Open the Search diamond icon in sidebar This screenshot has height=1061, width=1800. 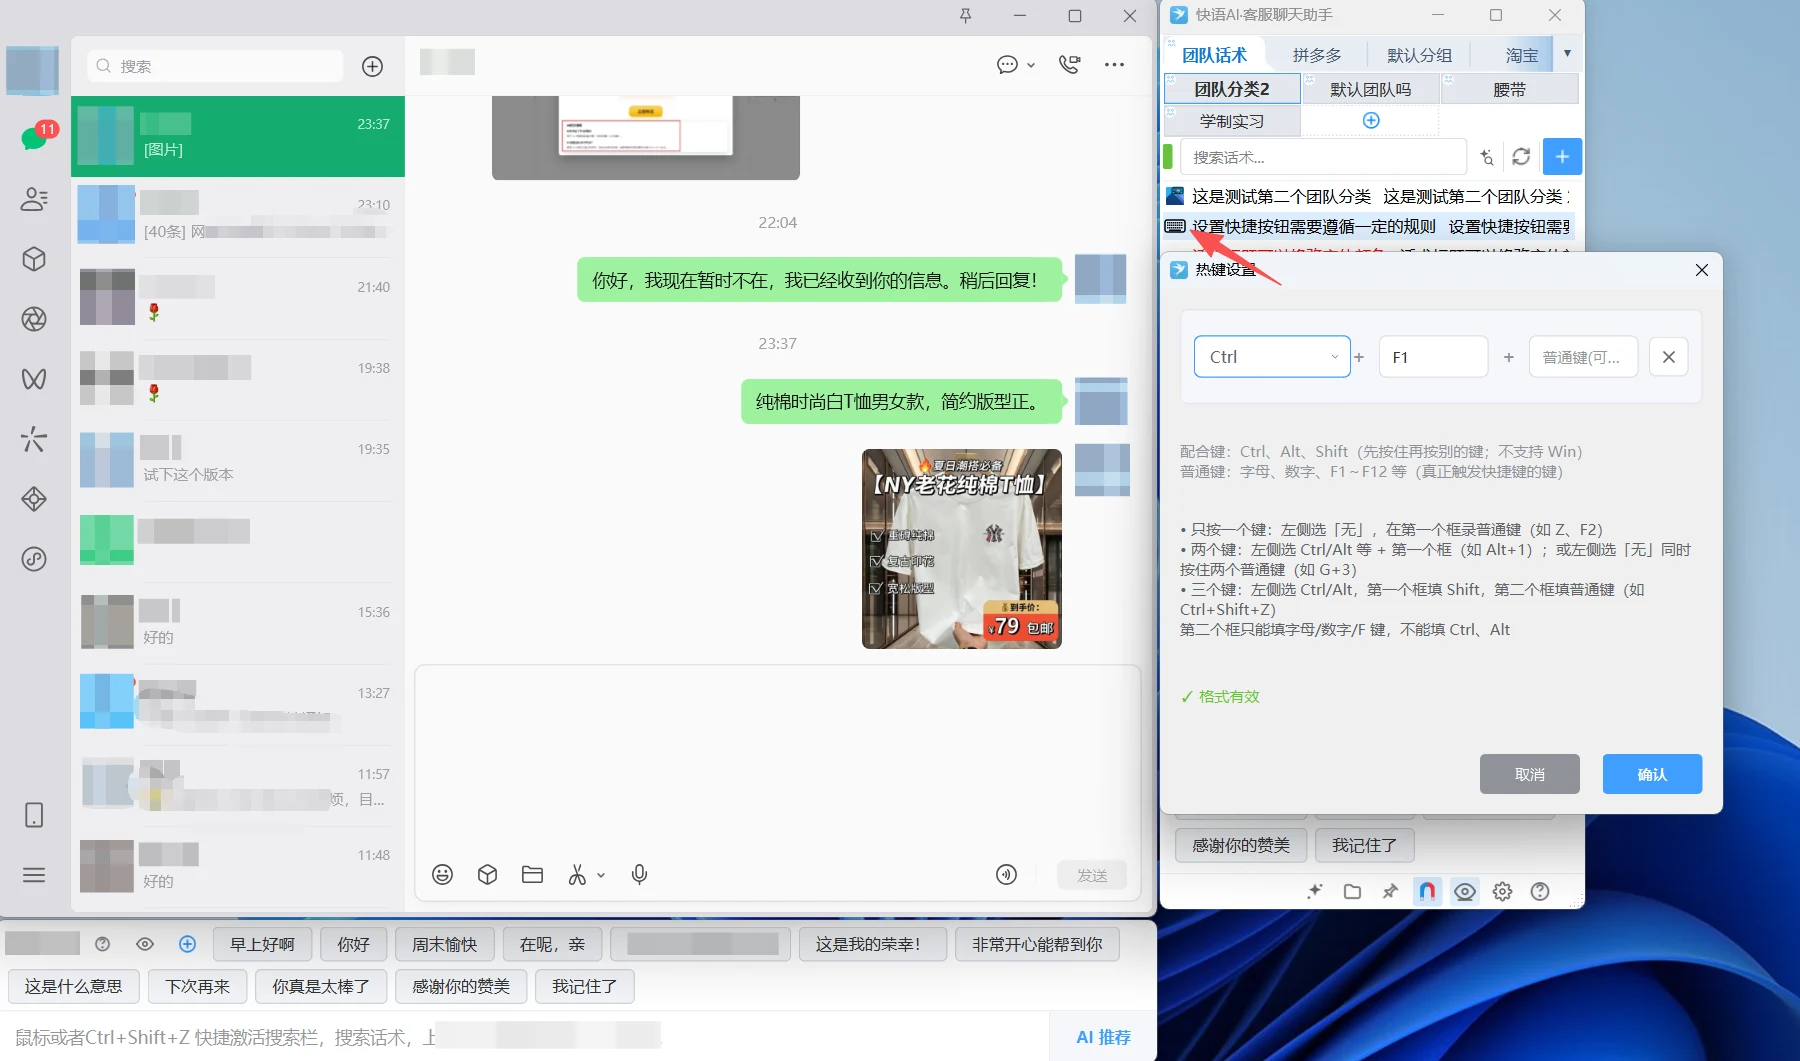coord(34,499)
